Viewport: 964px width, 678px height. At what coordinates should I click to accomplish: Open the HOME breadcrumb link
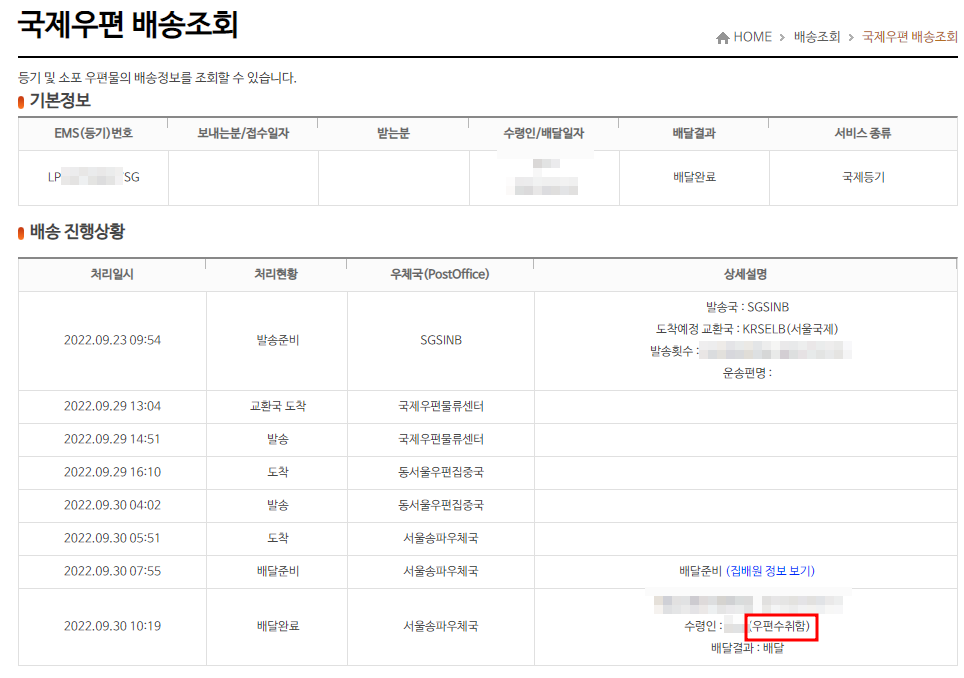[x=752, y=37]
